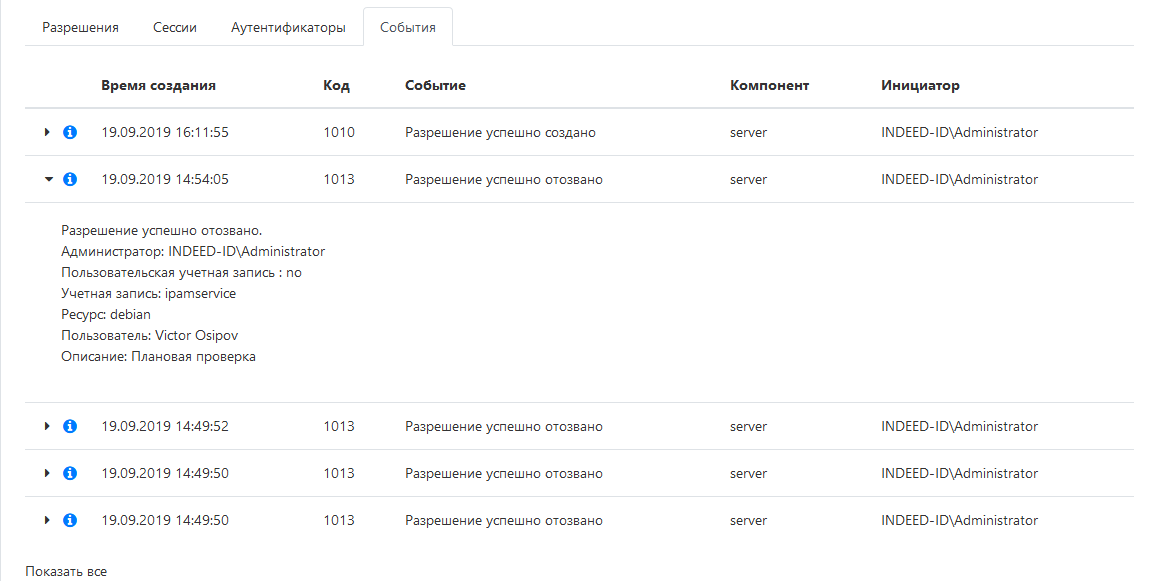Open the Сессии tab
The width and height of the screenshot is (1158, 581).
[175, 27]
